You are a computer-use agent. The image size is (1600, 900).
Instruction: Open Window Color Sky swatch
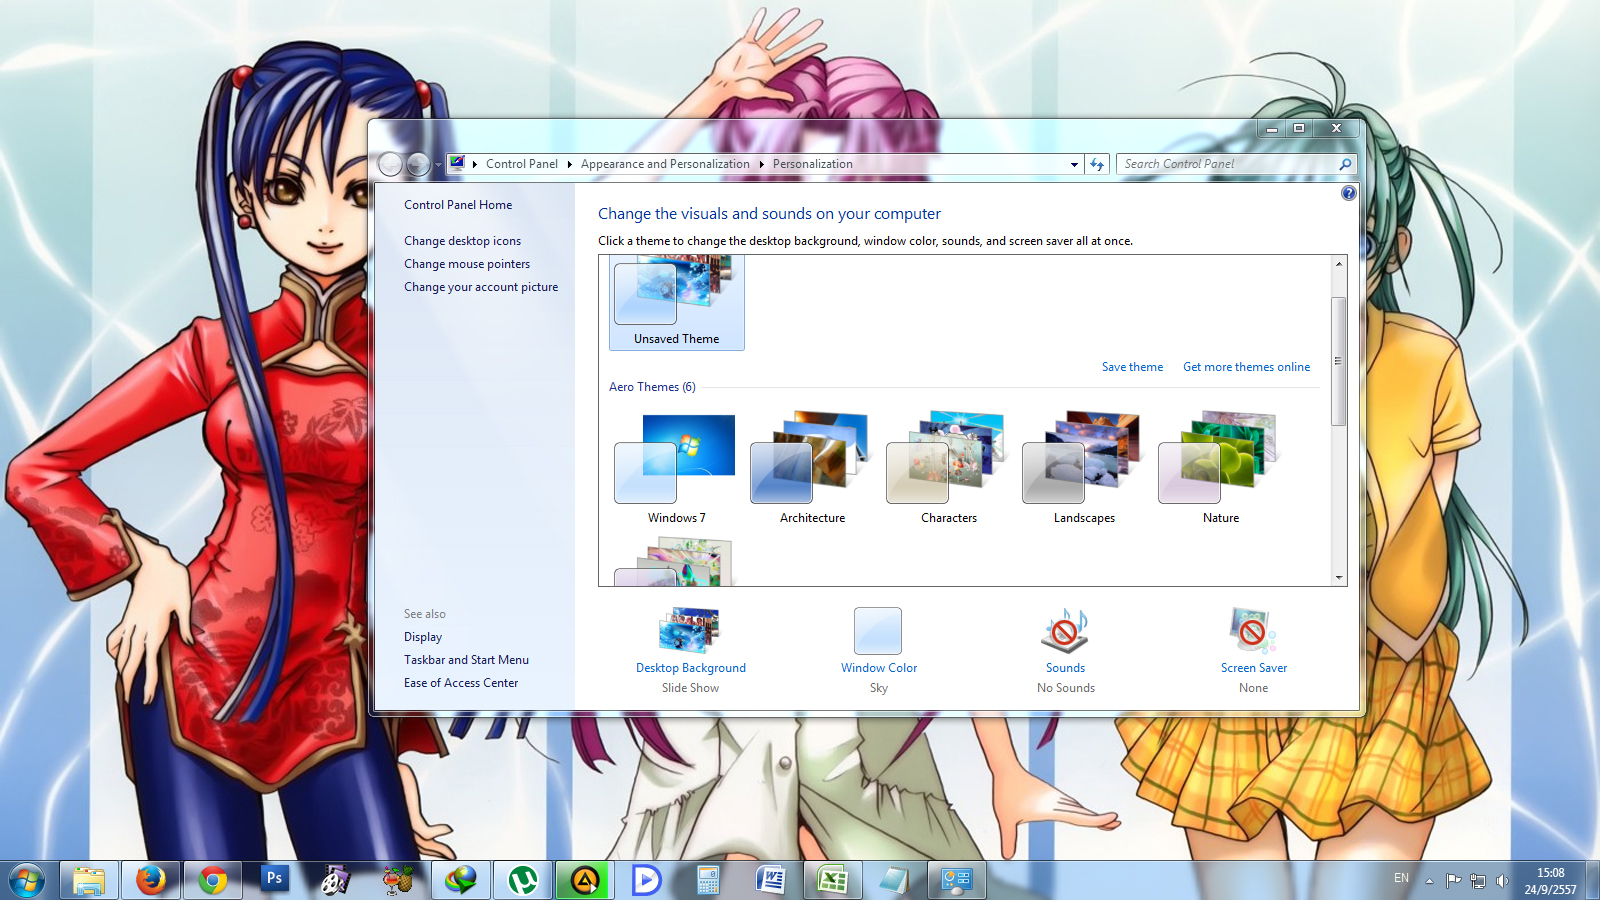878,631
